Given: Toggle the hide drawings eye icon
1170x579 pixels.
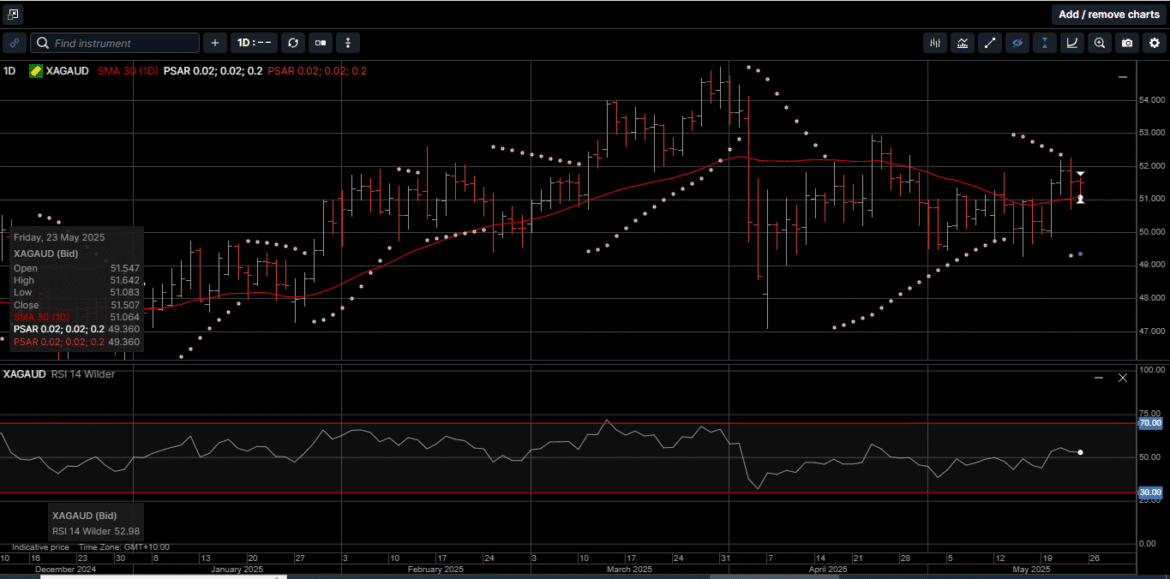Looking at the screenshot, I should tap(1018, 43).
